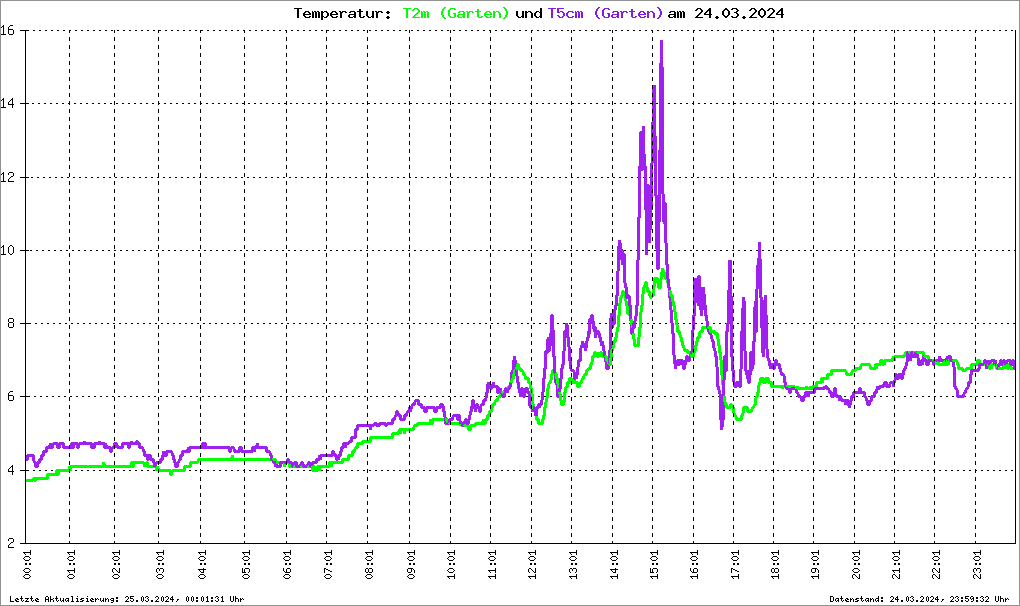This screenshot has height=606, width=1020.
Task: Click the y-axis label 10
Action: pyautogui.click(x=8, y=250)
